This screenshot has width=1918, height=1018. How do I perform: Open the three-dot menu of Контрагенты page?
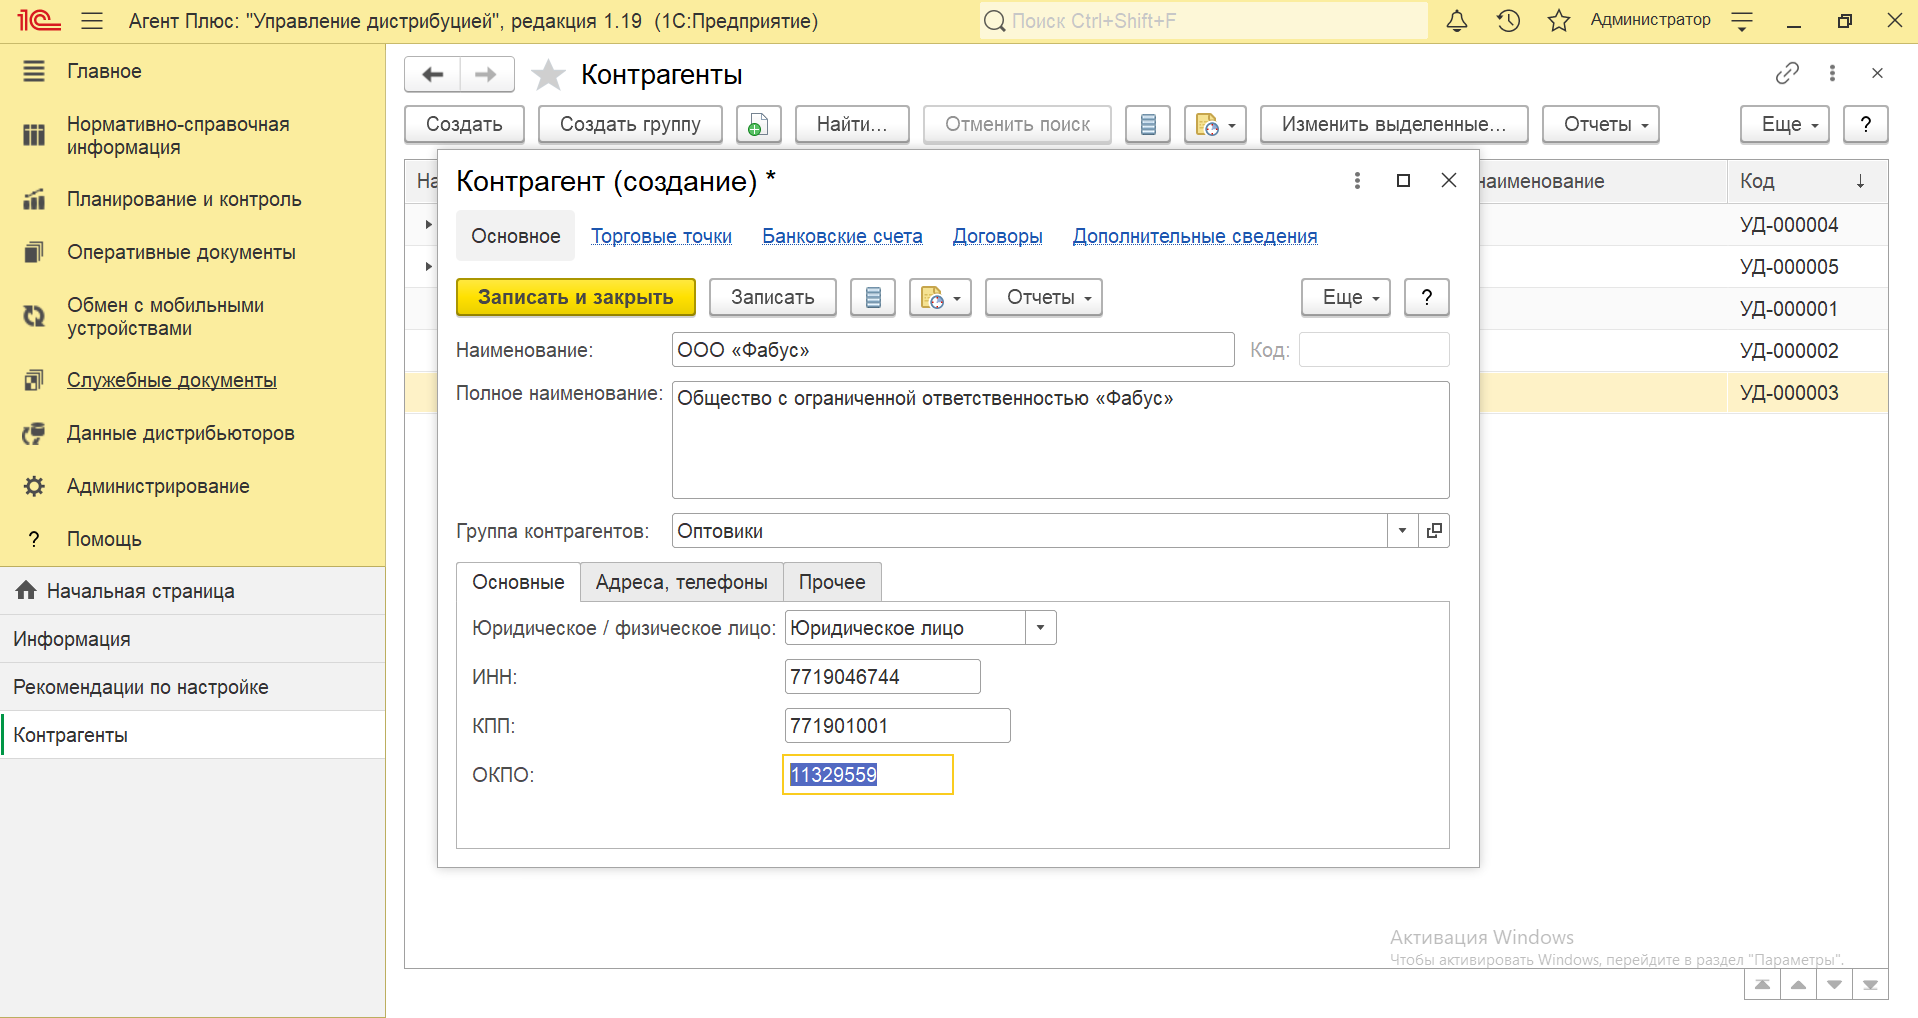pos(1832,73)
